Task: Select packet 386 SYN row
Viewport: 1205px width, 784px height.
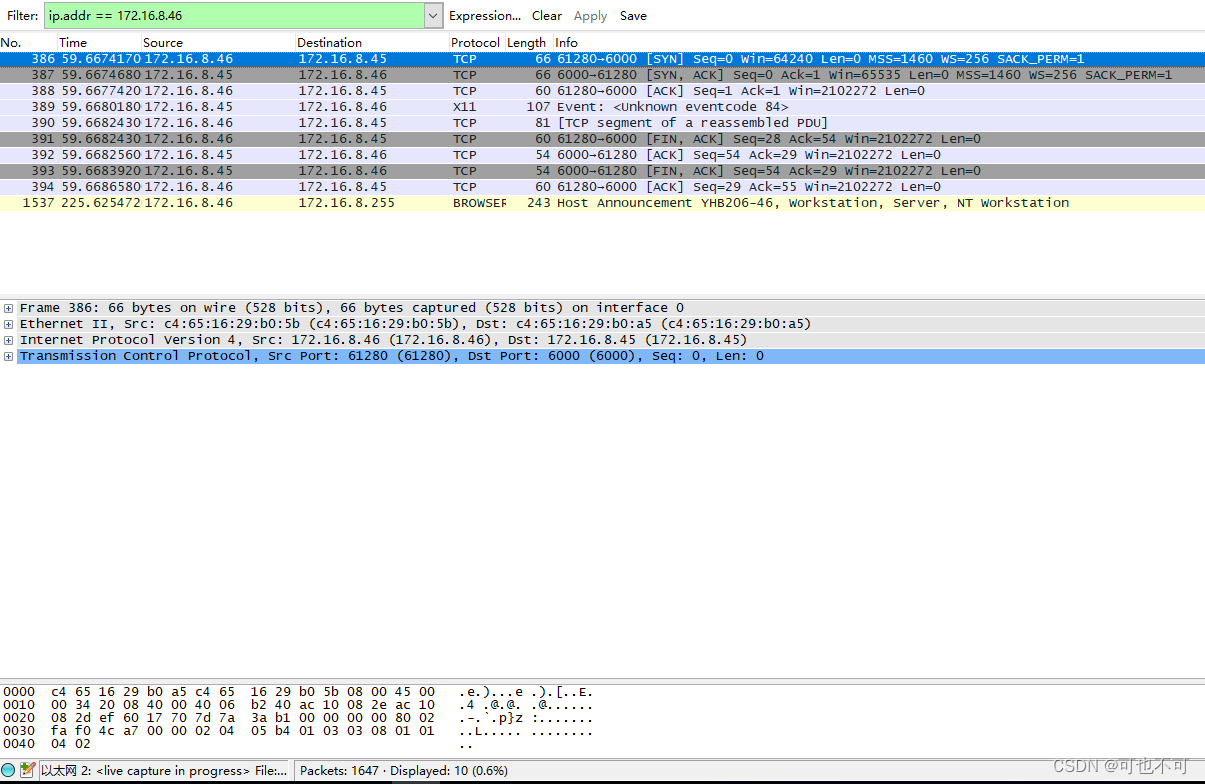Action: click(602, 59)
